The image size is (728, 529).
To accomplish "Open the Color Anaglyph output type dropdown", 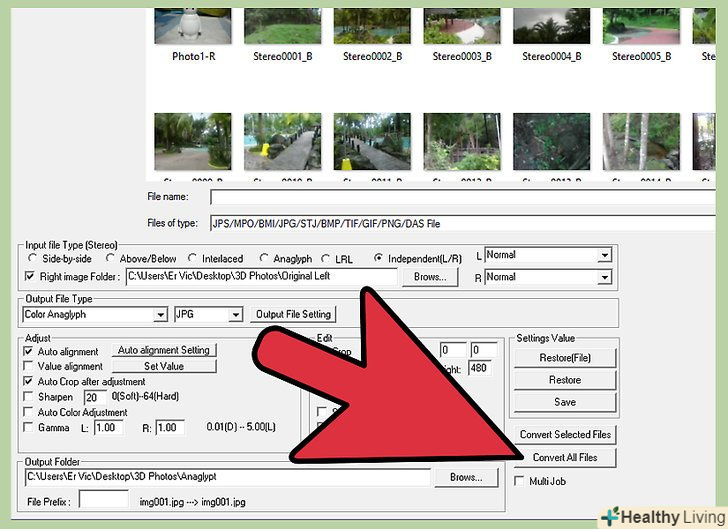I will click(x=95, y=314).
